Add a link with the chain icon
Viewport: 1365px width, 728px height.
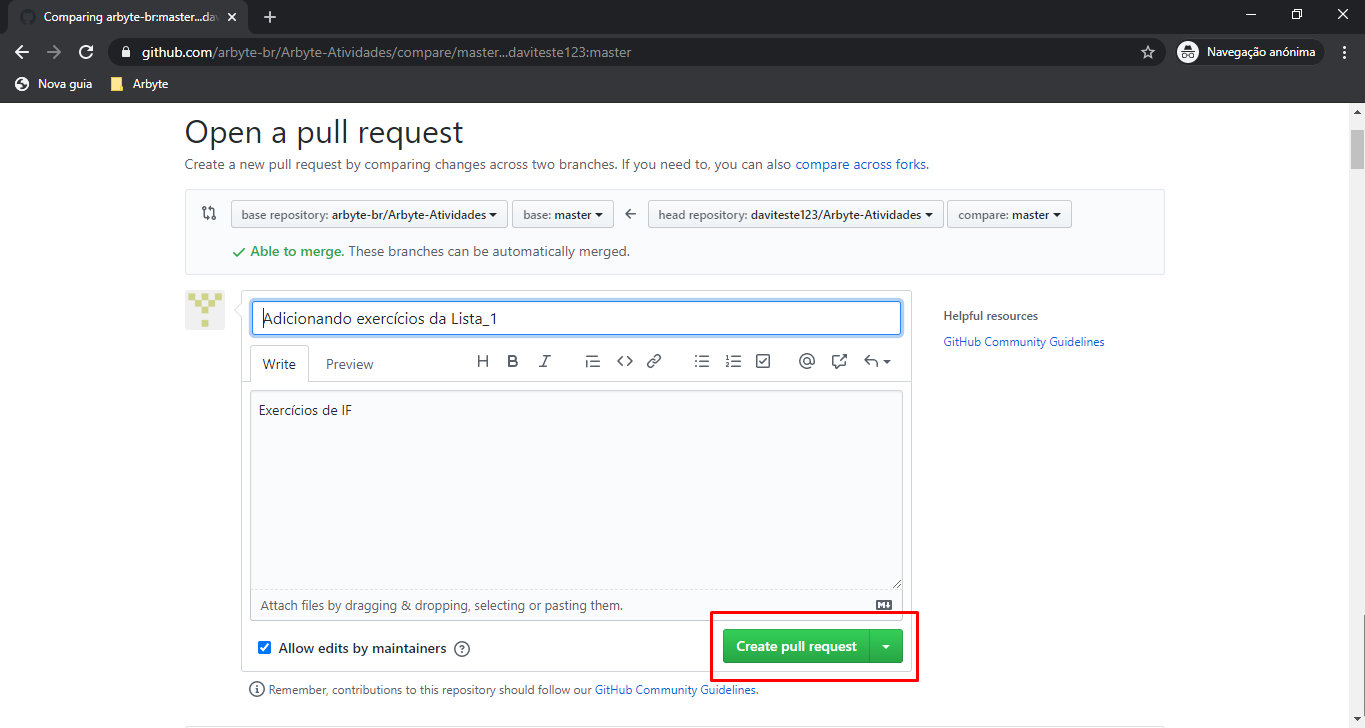pyautogui.click(x=654, y=362)
